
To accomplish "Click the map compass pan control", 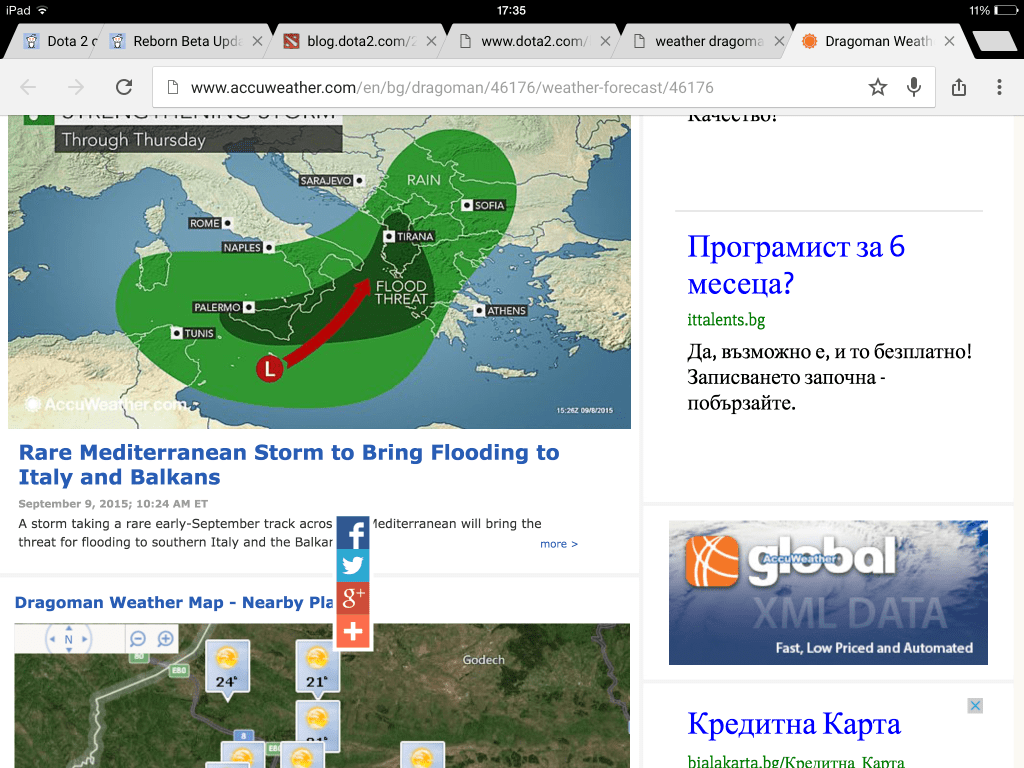I will point(68,639).
